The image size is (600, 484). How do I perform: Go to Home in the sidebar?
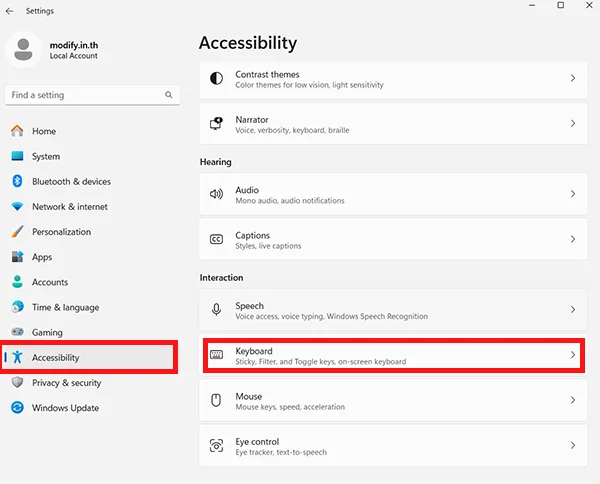point(44,131)
